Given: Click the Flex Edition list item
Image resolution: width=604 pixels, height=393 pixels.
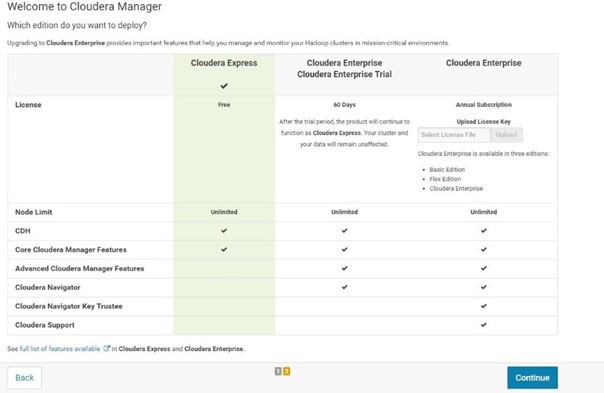Looking at the screenshot, I should click(445, 179).
